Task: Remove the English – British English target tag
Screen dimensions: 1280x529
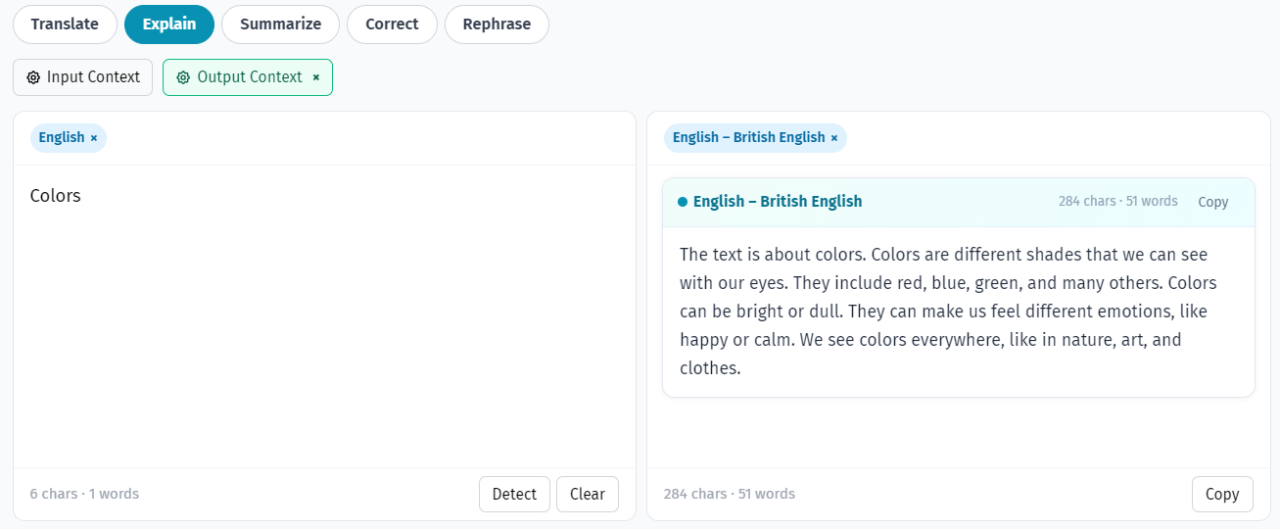Action: (x=834, y=138)
